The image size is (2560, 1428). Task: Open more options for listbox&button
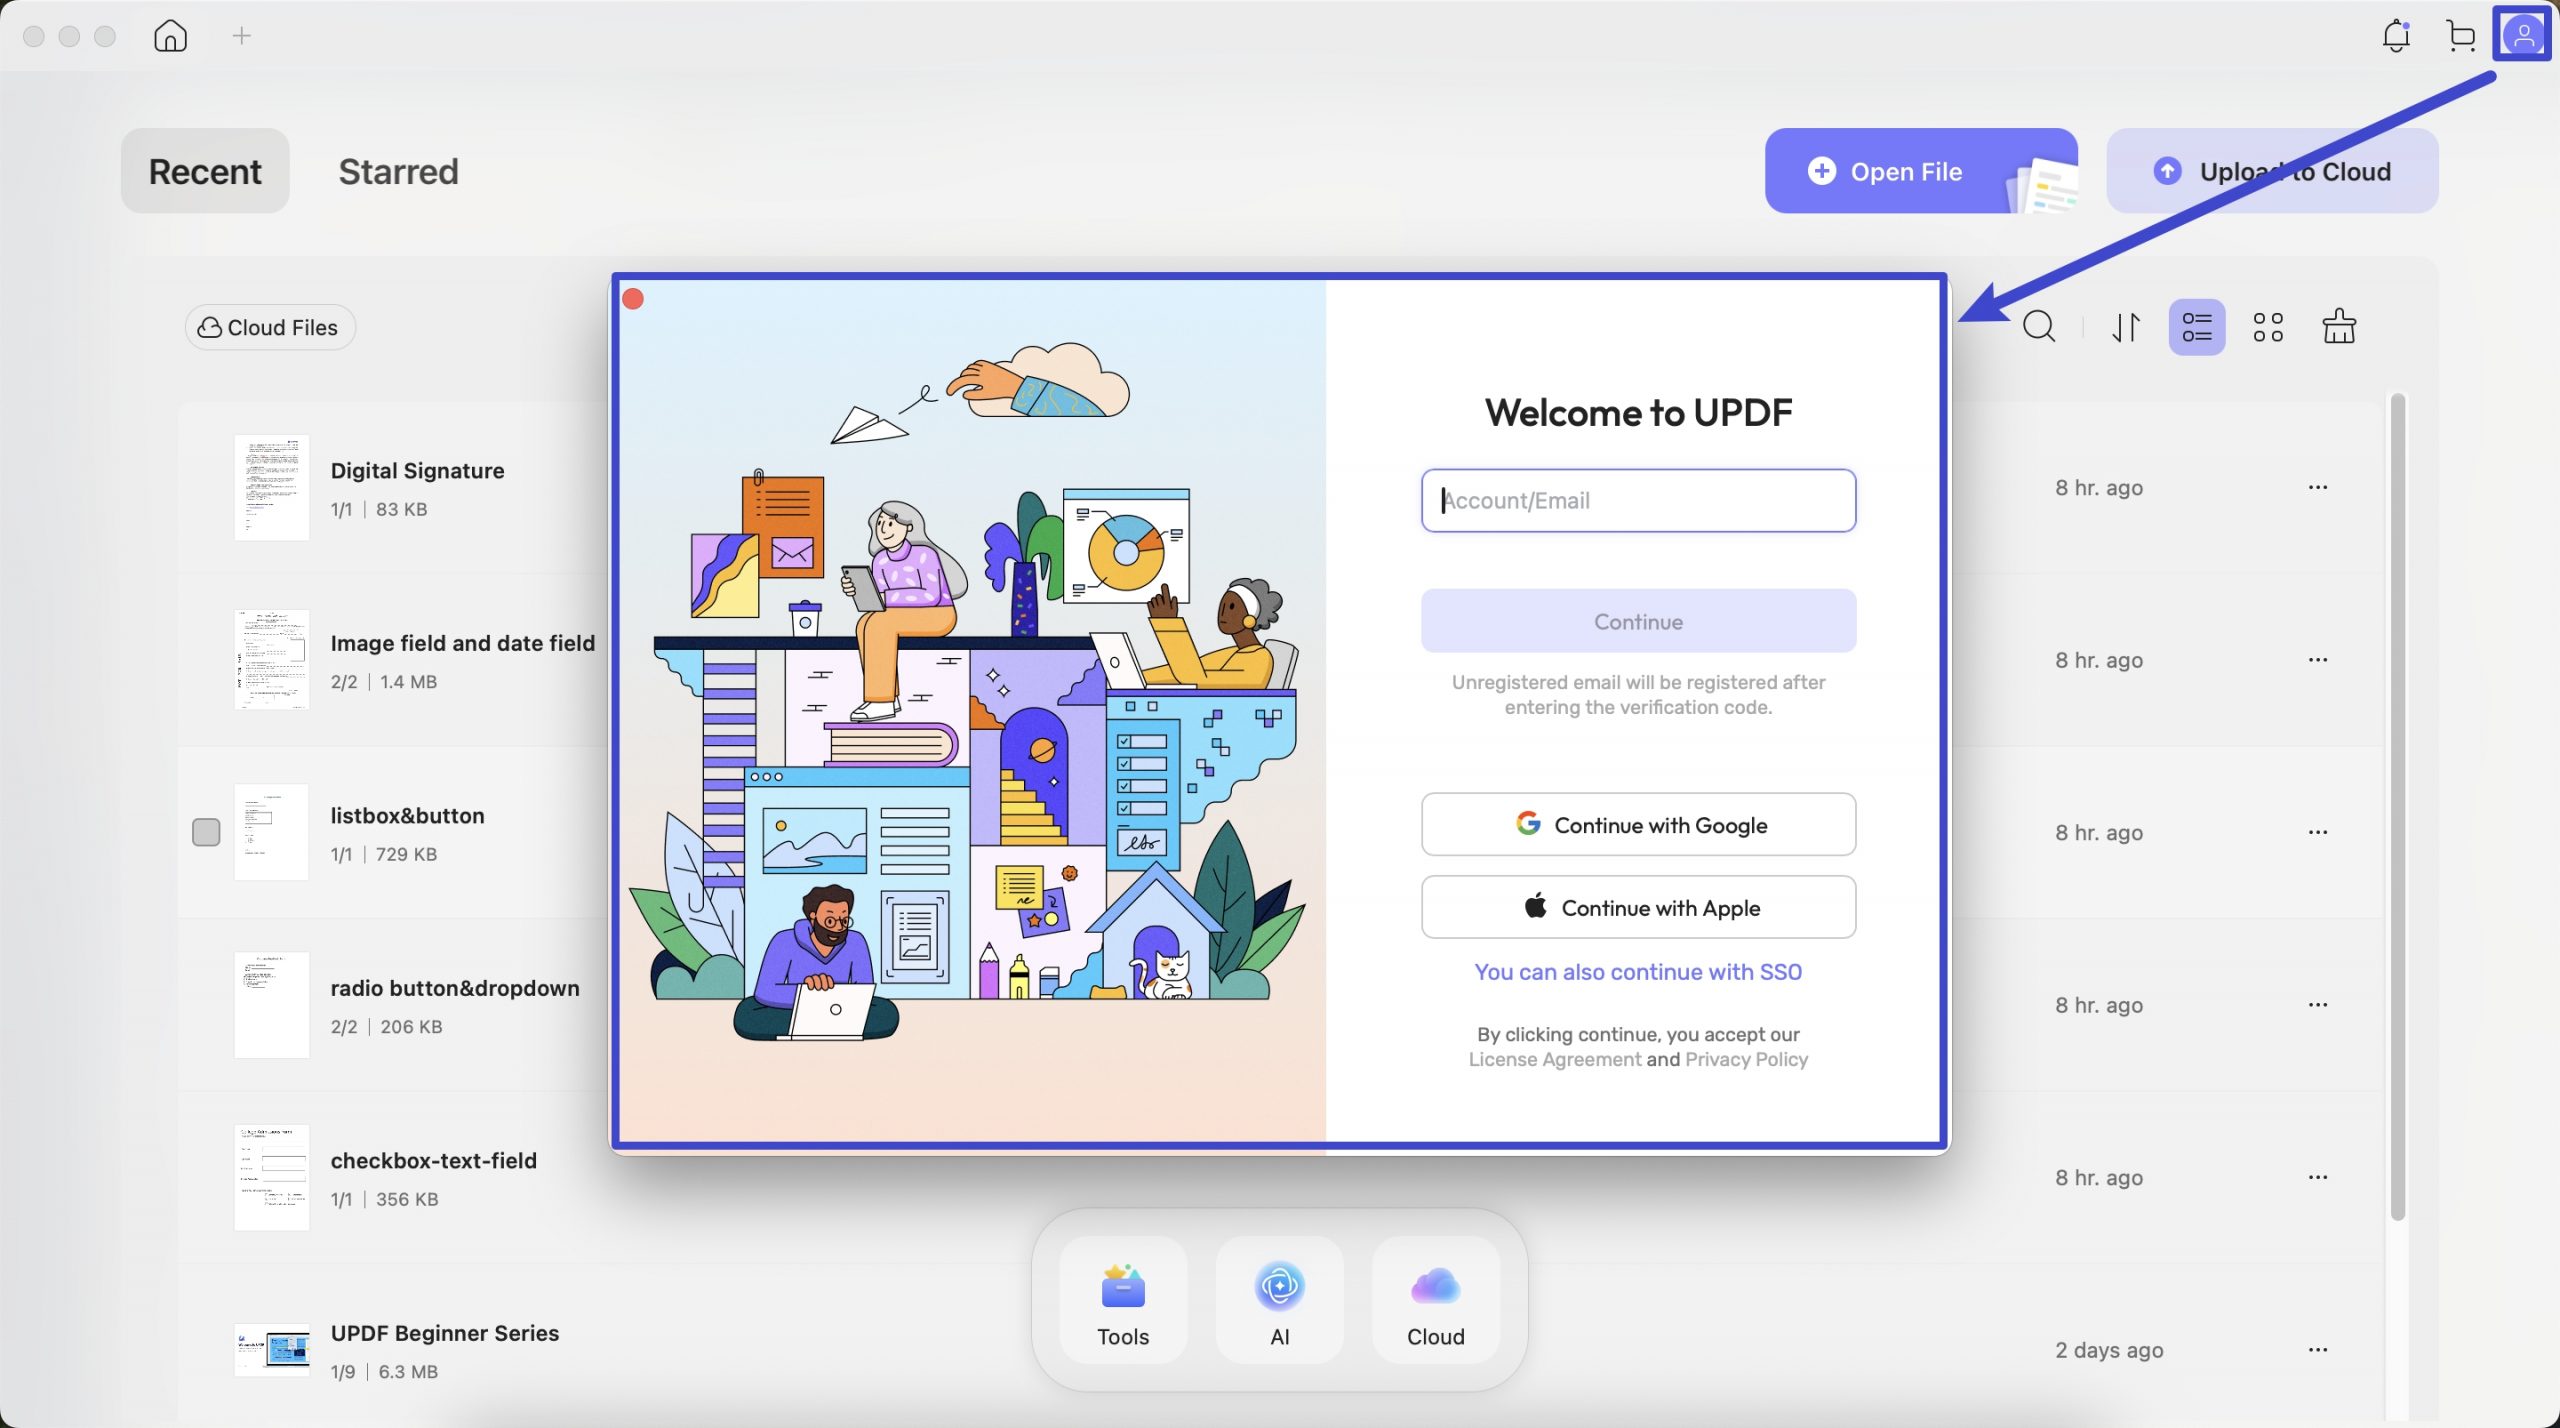[x=2318, y=832]
